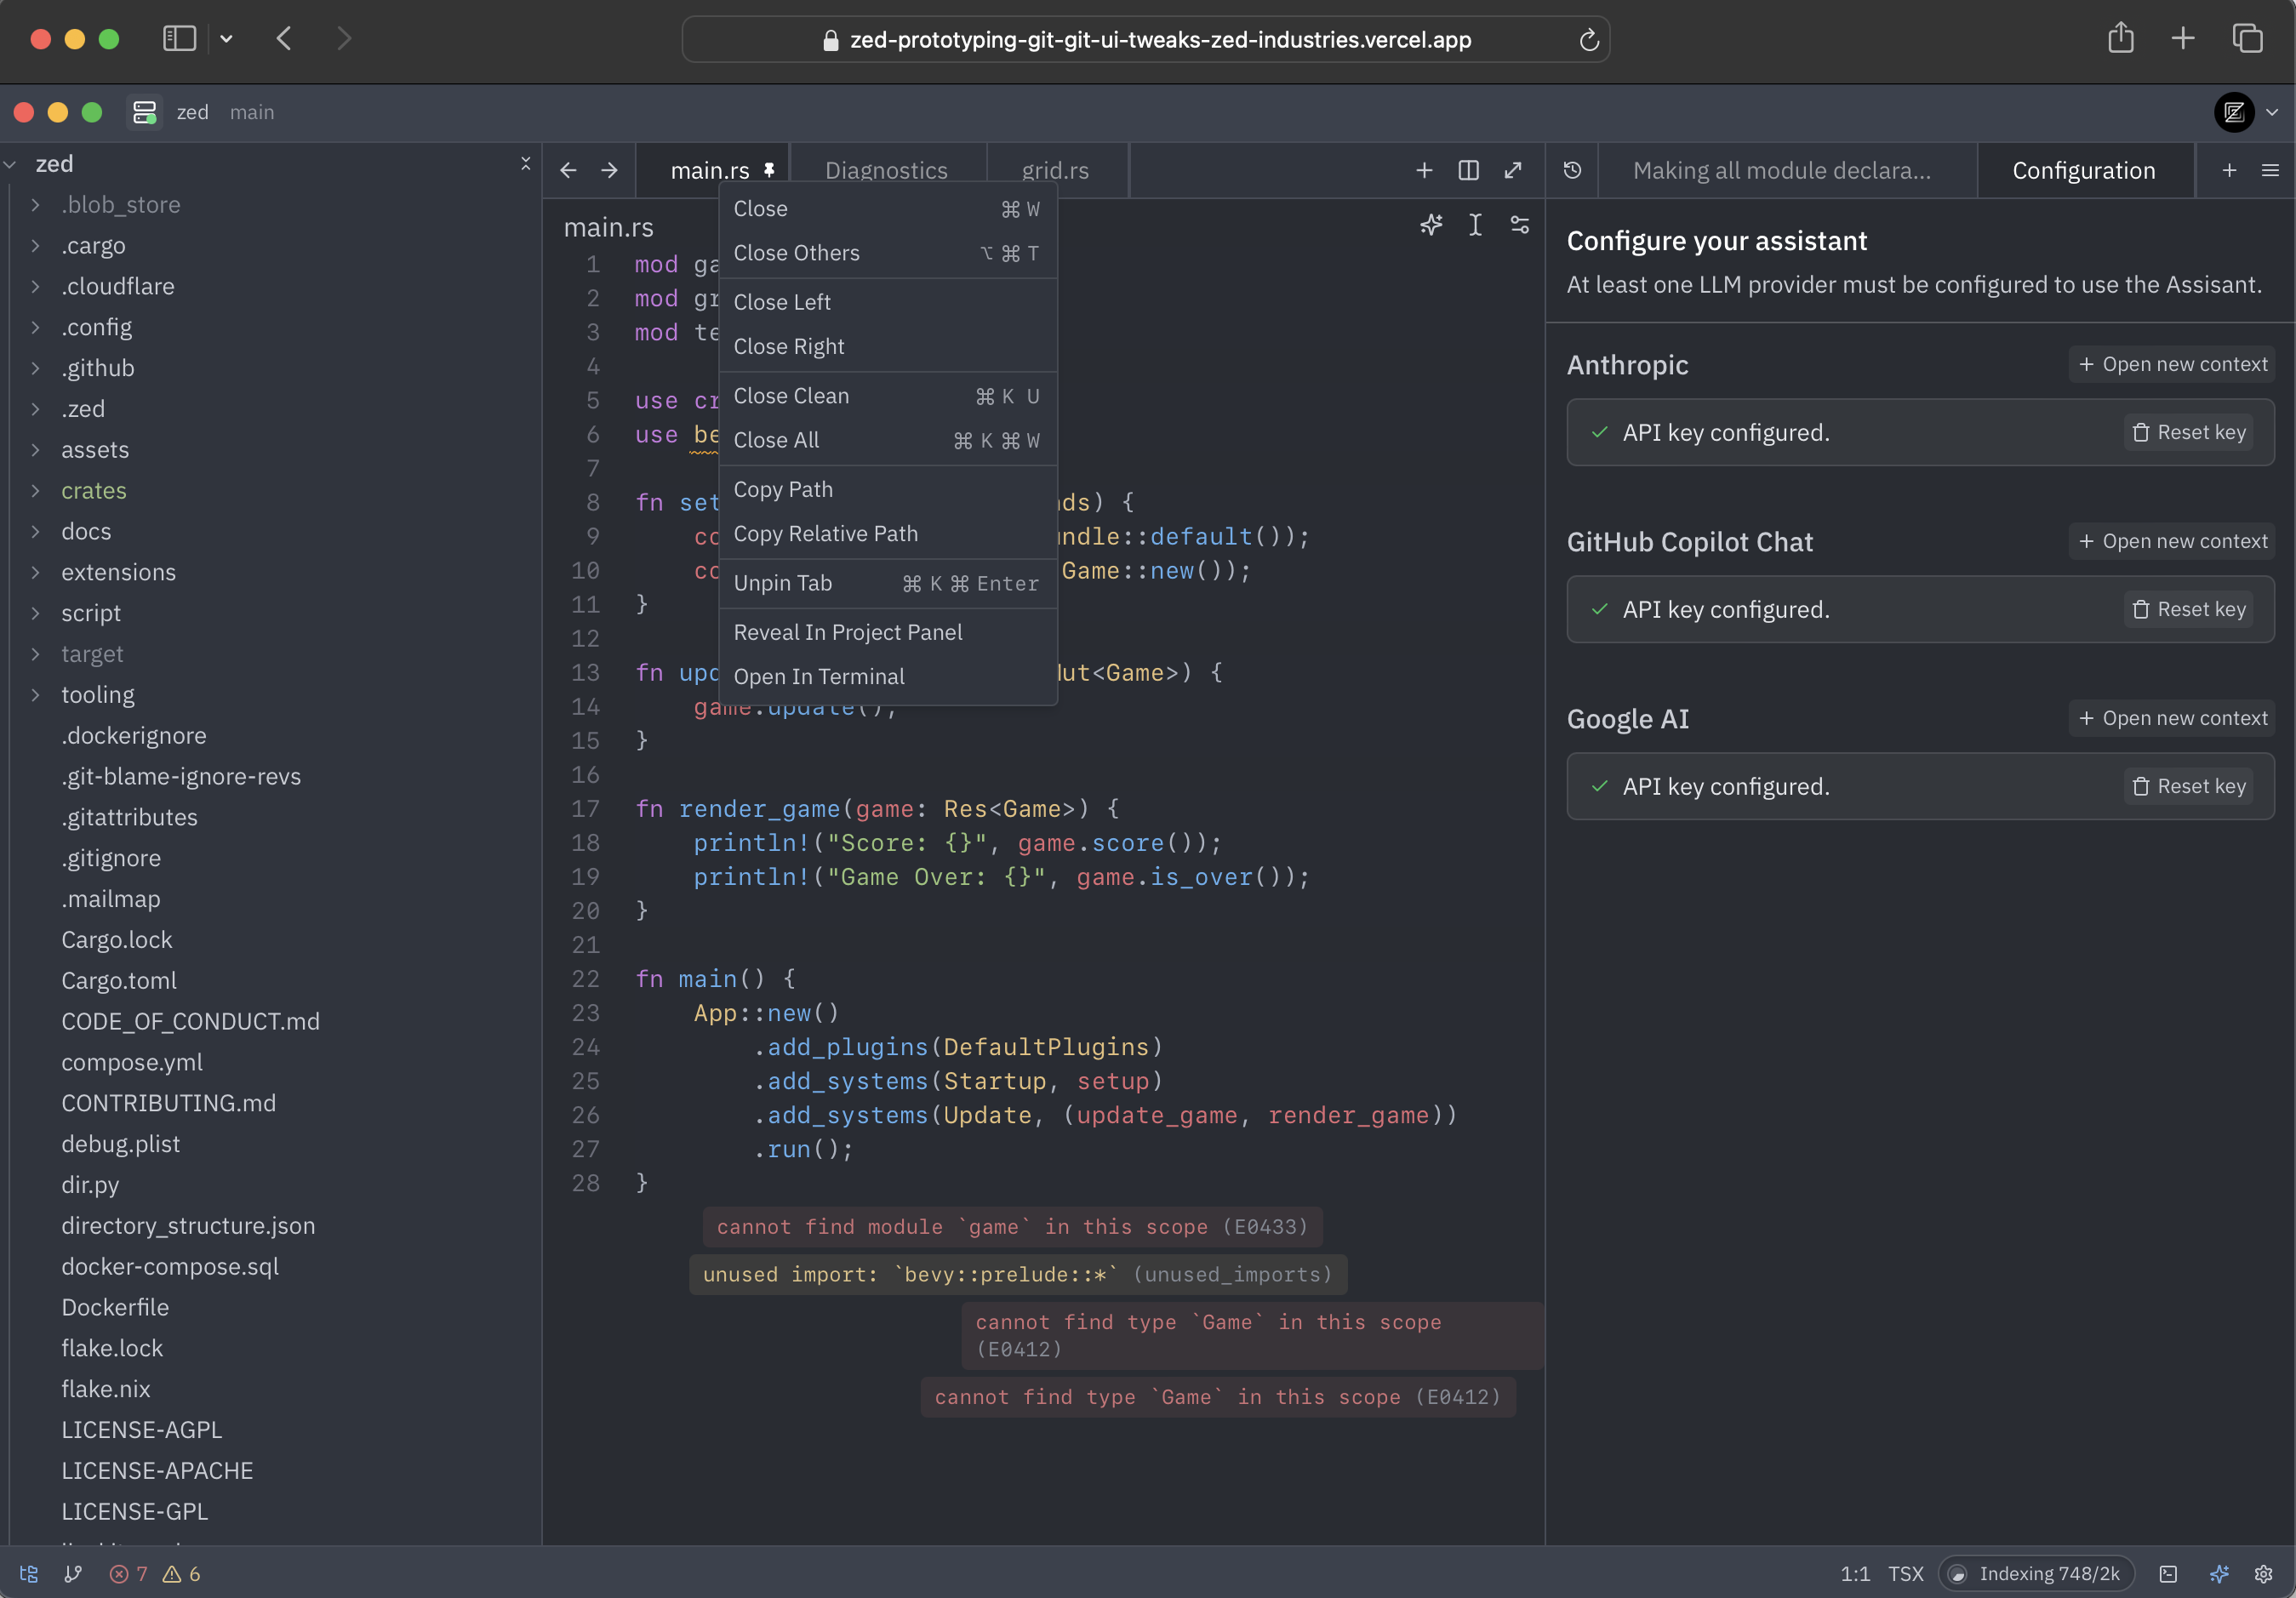Click the error count indicator showing 6 errors
2296x1598 pixels.
(x=188, y=1572)
